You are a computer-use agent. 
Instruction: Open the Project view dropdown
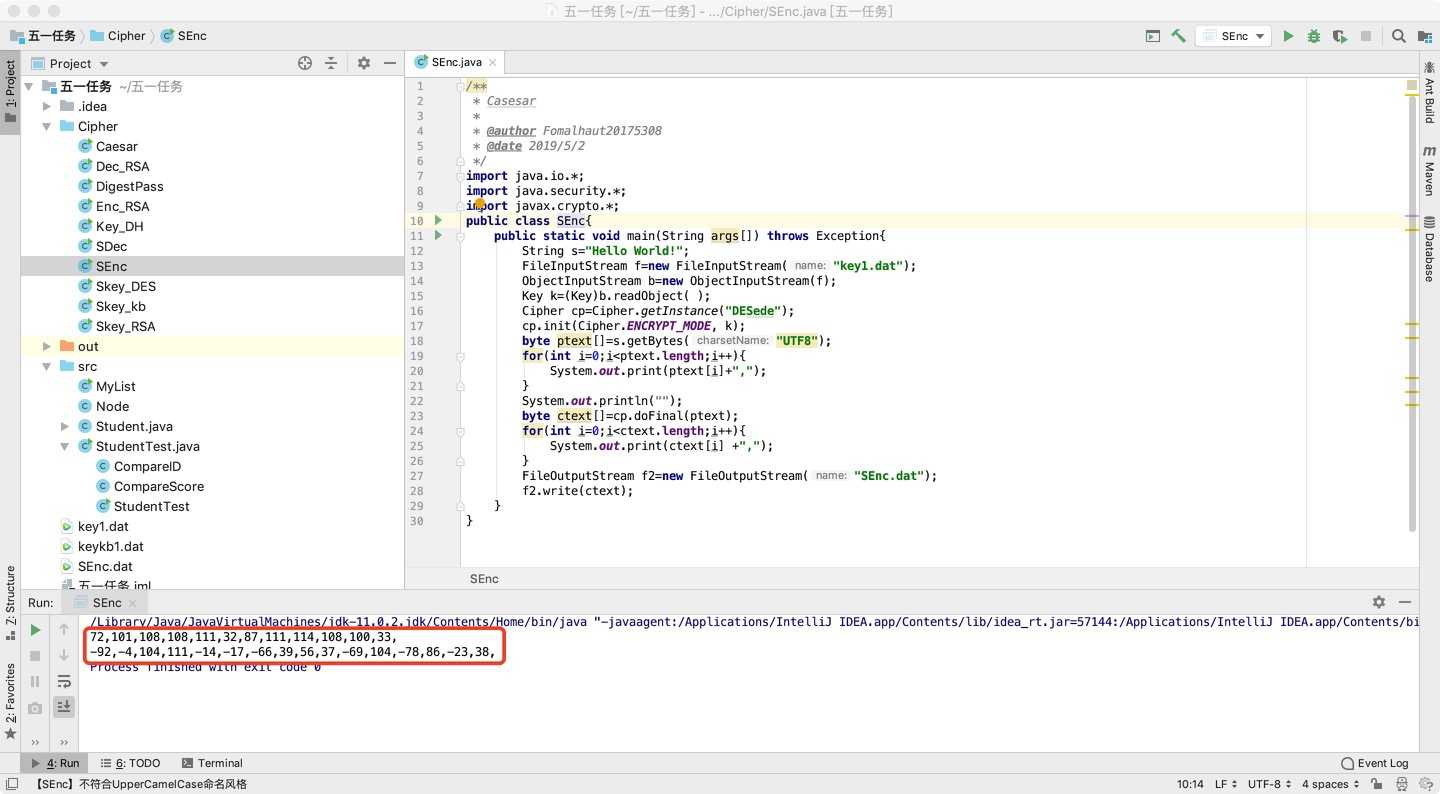pos(78,63)
